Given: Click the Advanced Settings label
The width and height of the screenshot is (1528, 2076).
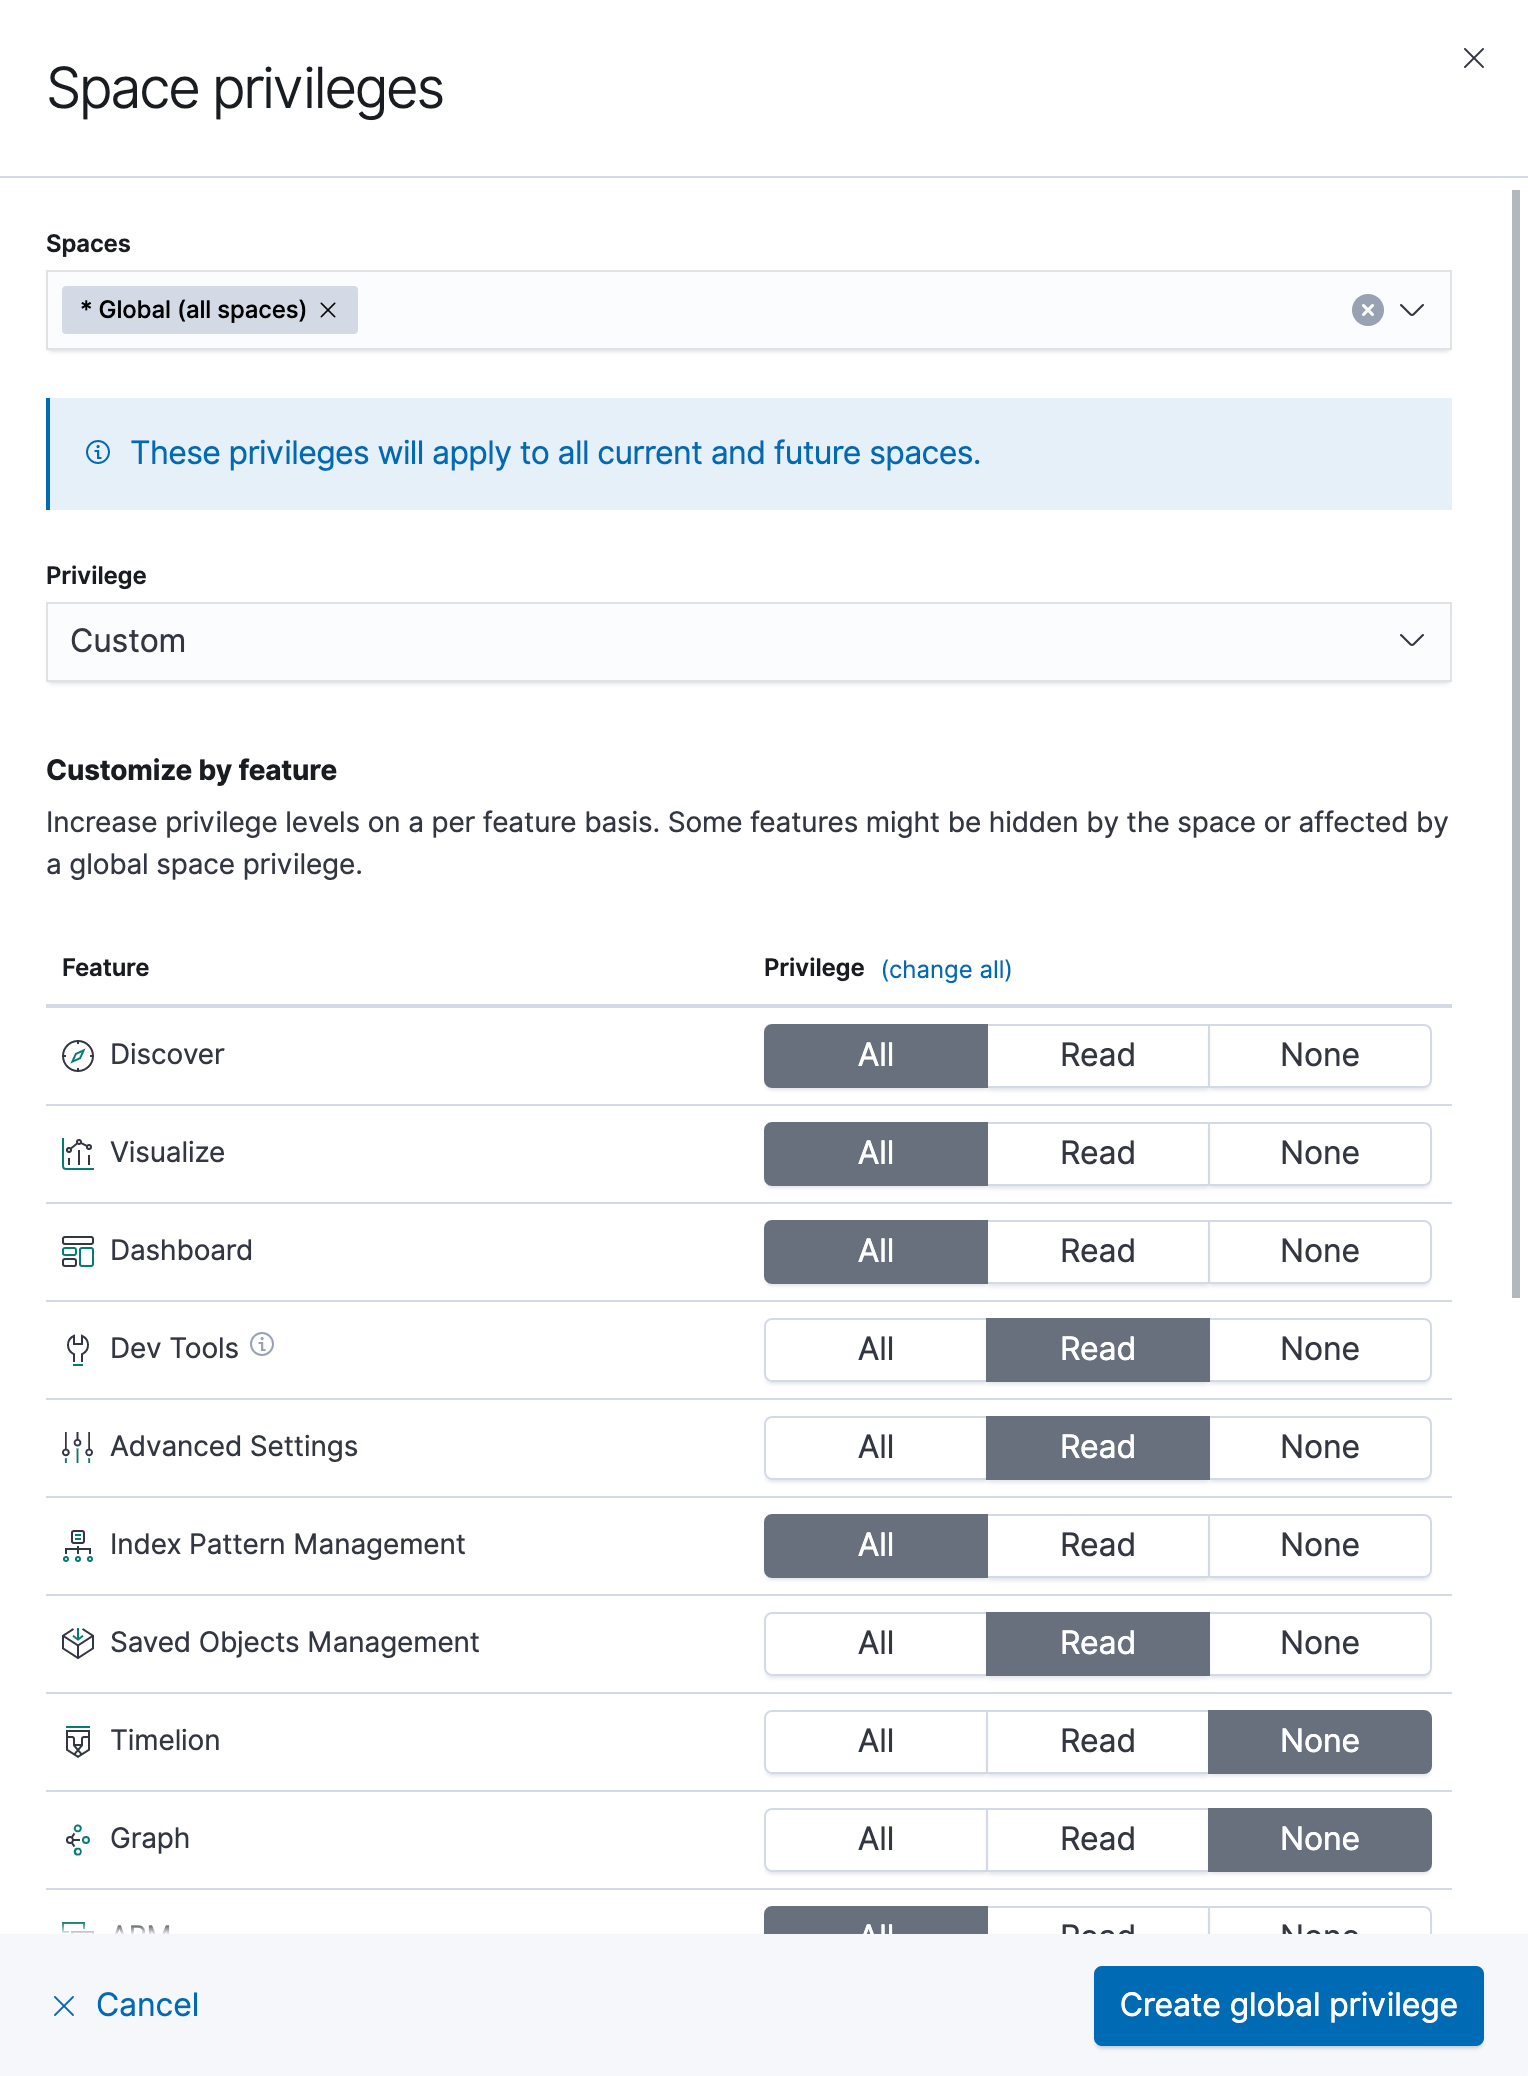Looking at the screenshot, I should pos(234,1446).
